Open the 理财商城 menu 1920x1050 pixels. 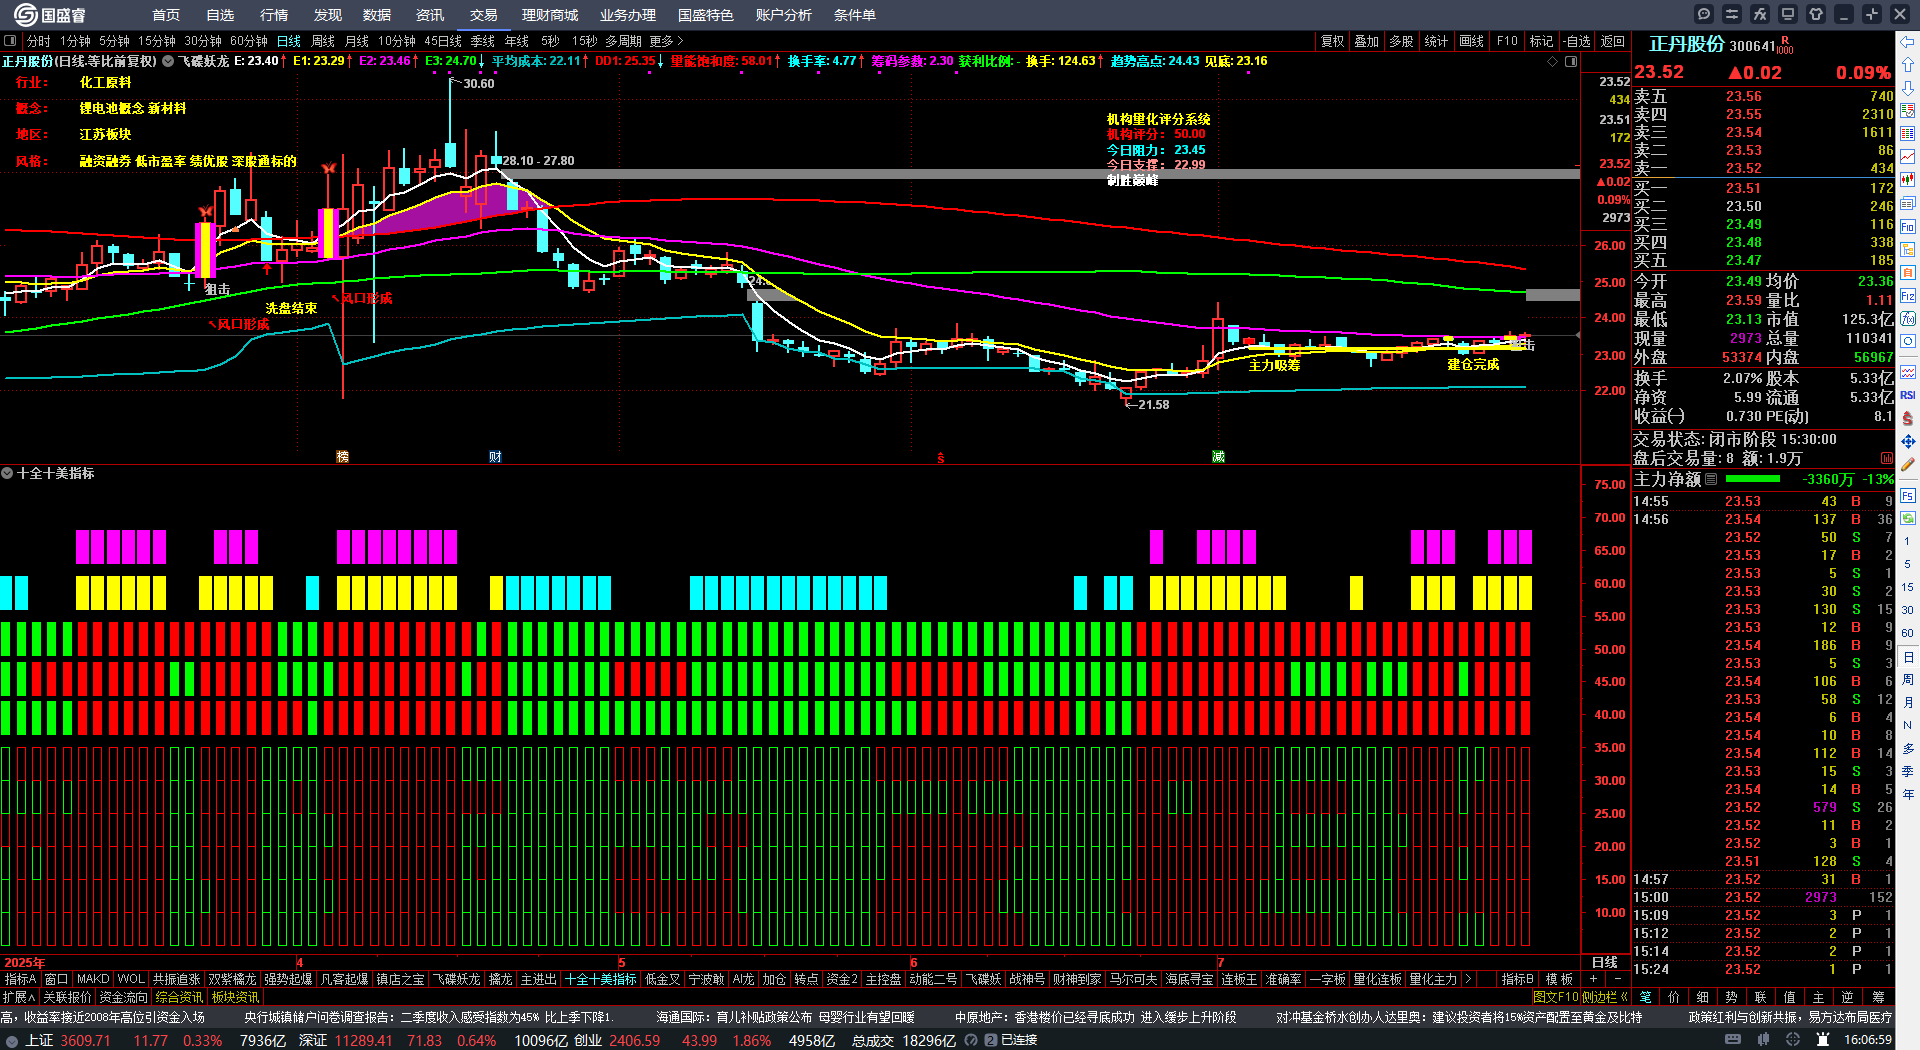[550, 15]
